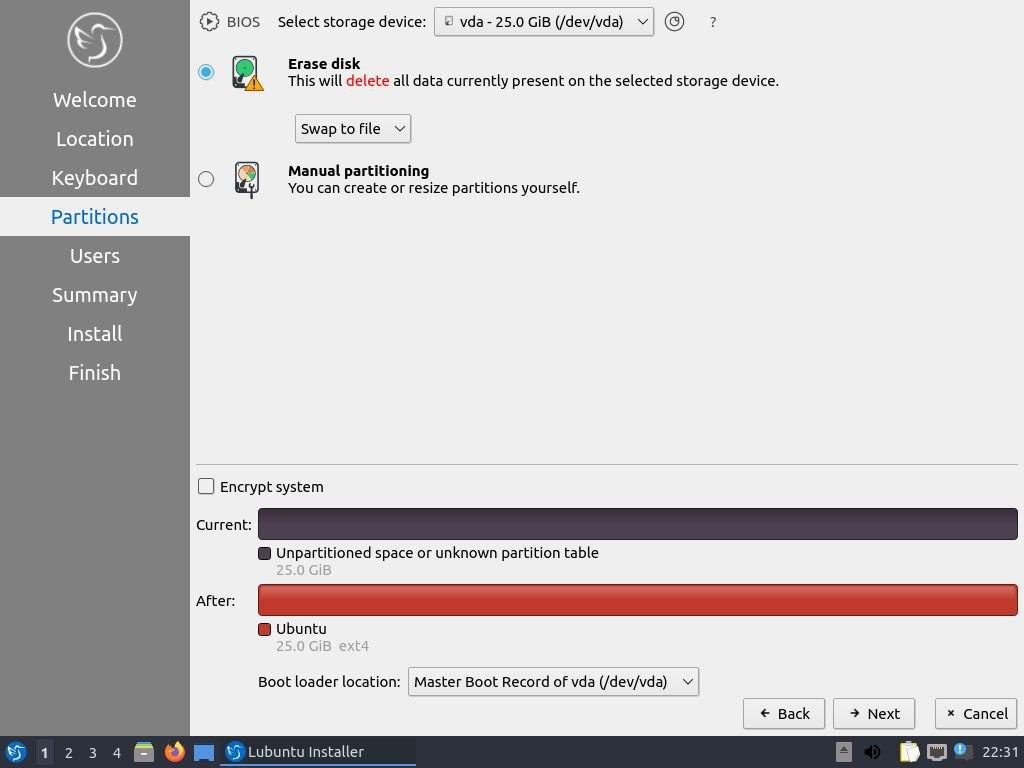Switch to virtual desktop 3
Screen dimensions: 1024x768
[x=92, y=752]
